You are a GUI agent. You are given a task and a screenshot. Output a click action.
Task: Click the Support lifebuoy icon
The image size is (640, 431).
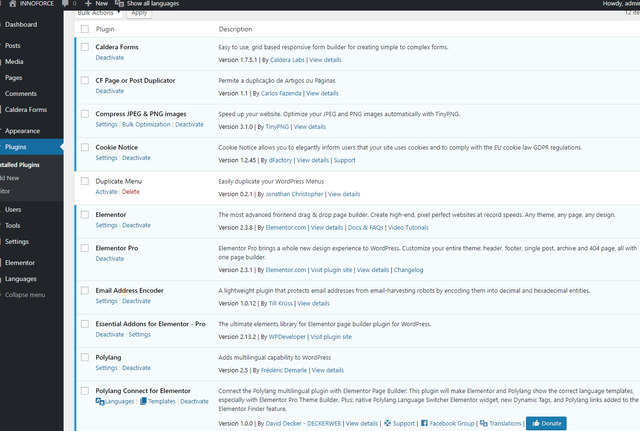388,423
